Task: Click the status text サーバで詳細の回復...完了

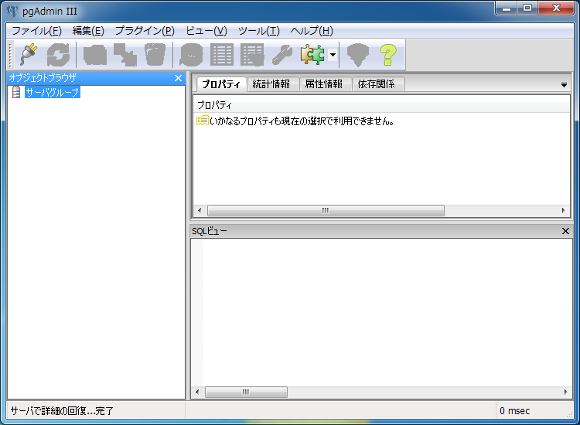Action: pyautogui.click(x=62, y=411)
